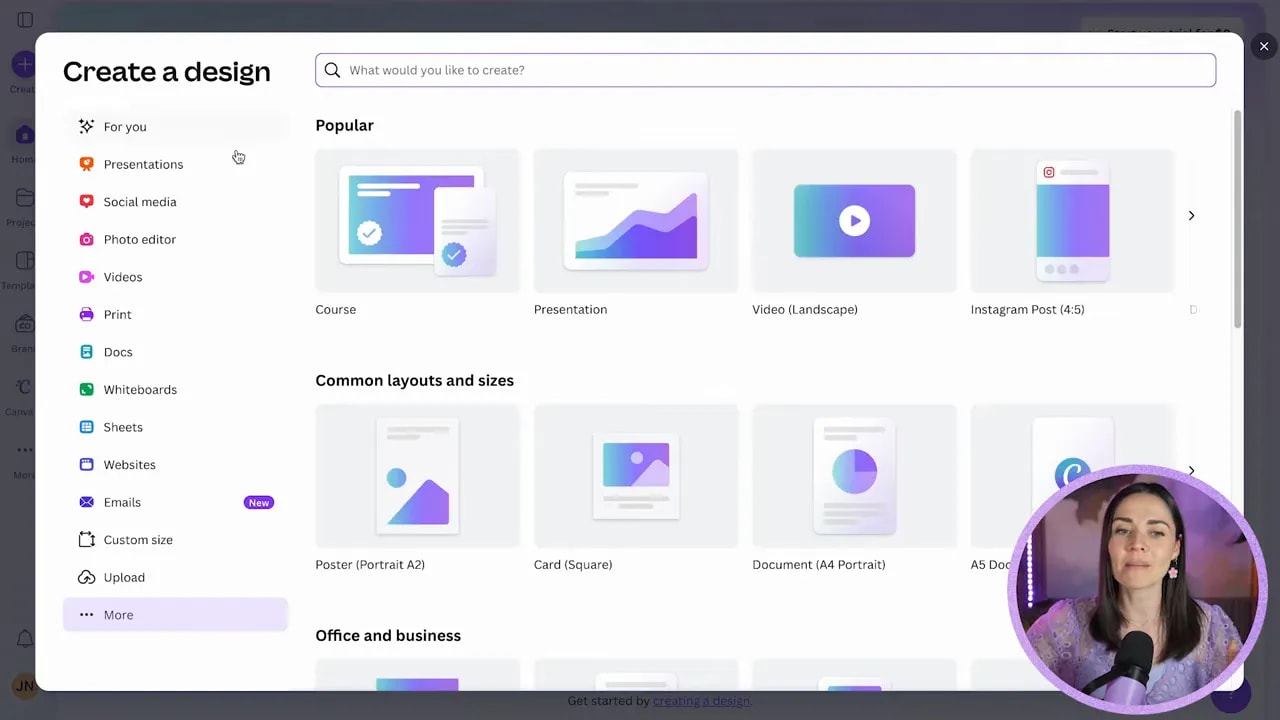Click the Emails category icon
This screenshot has height=720, width=1280.
(87, 502)
